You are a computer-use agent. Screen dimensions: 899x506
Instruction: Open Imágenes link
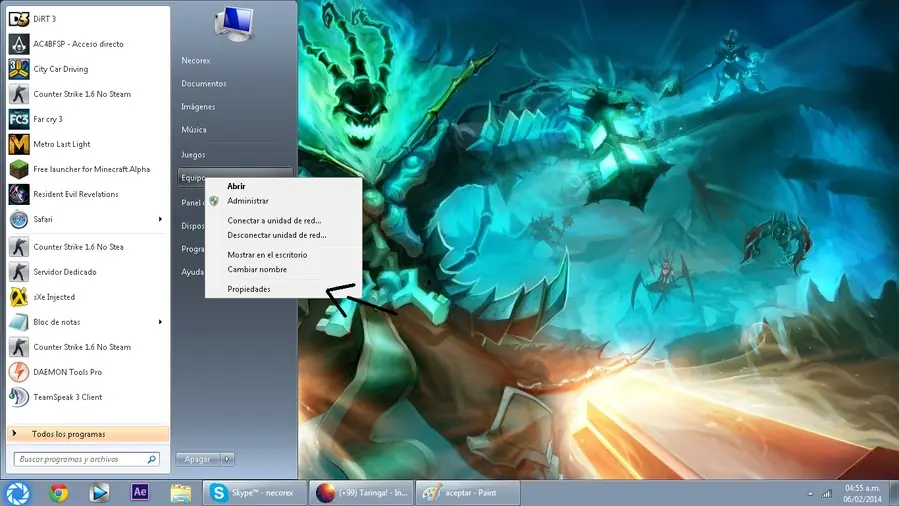[x=198, y=107]
